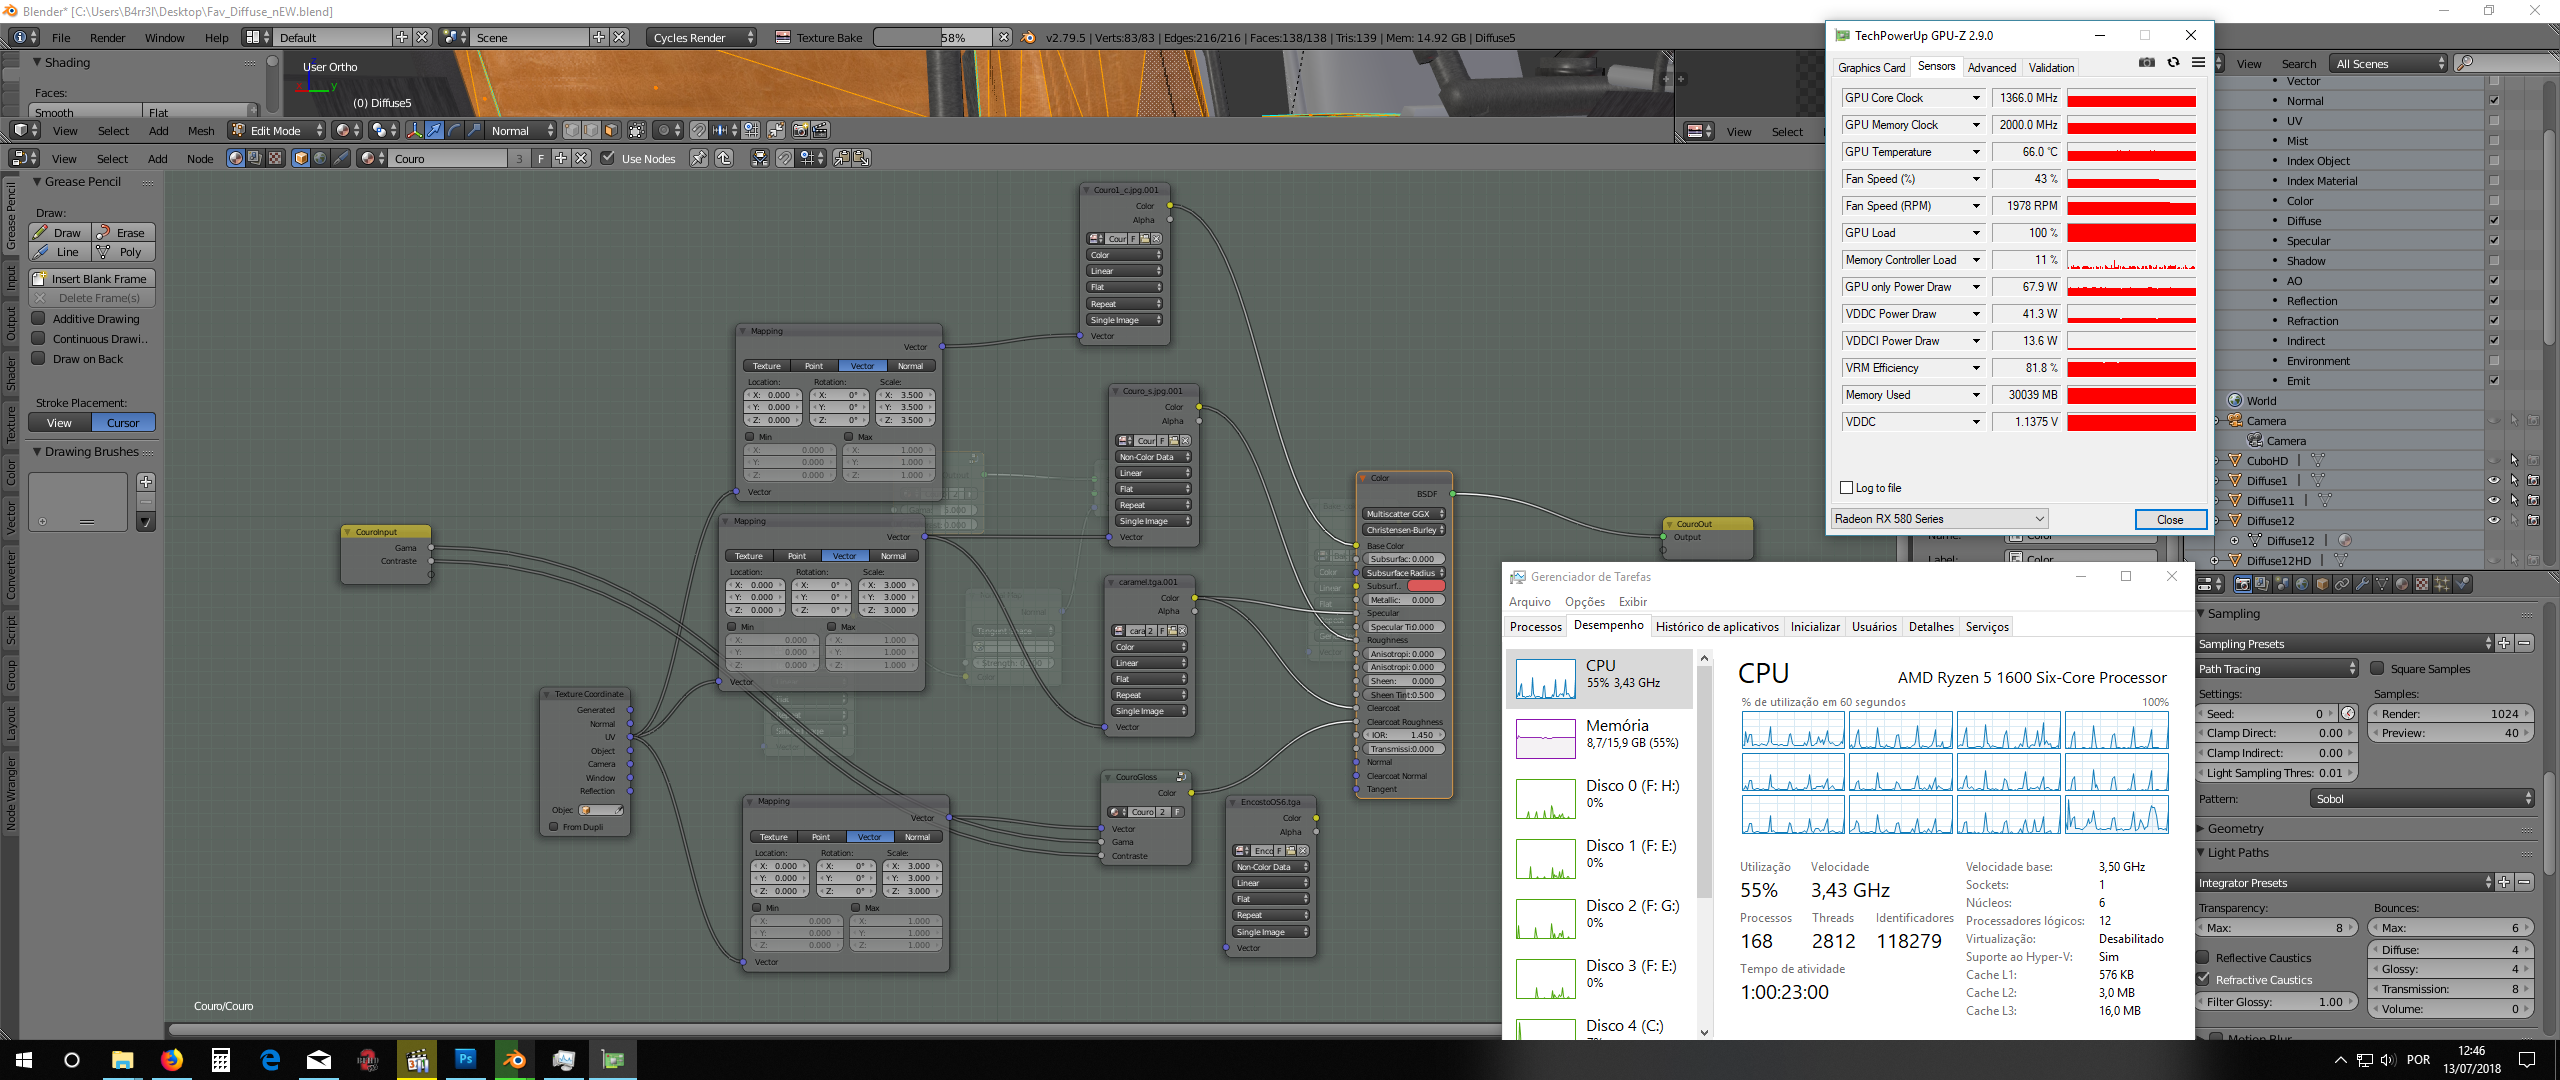The image size is (2560, 1080).
Task: Toggle Mist render pass checkbox in outliner
Action: pos(2494,141)
